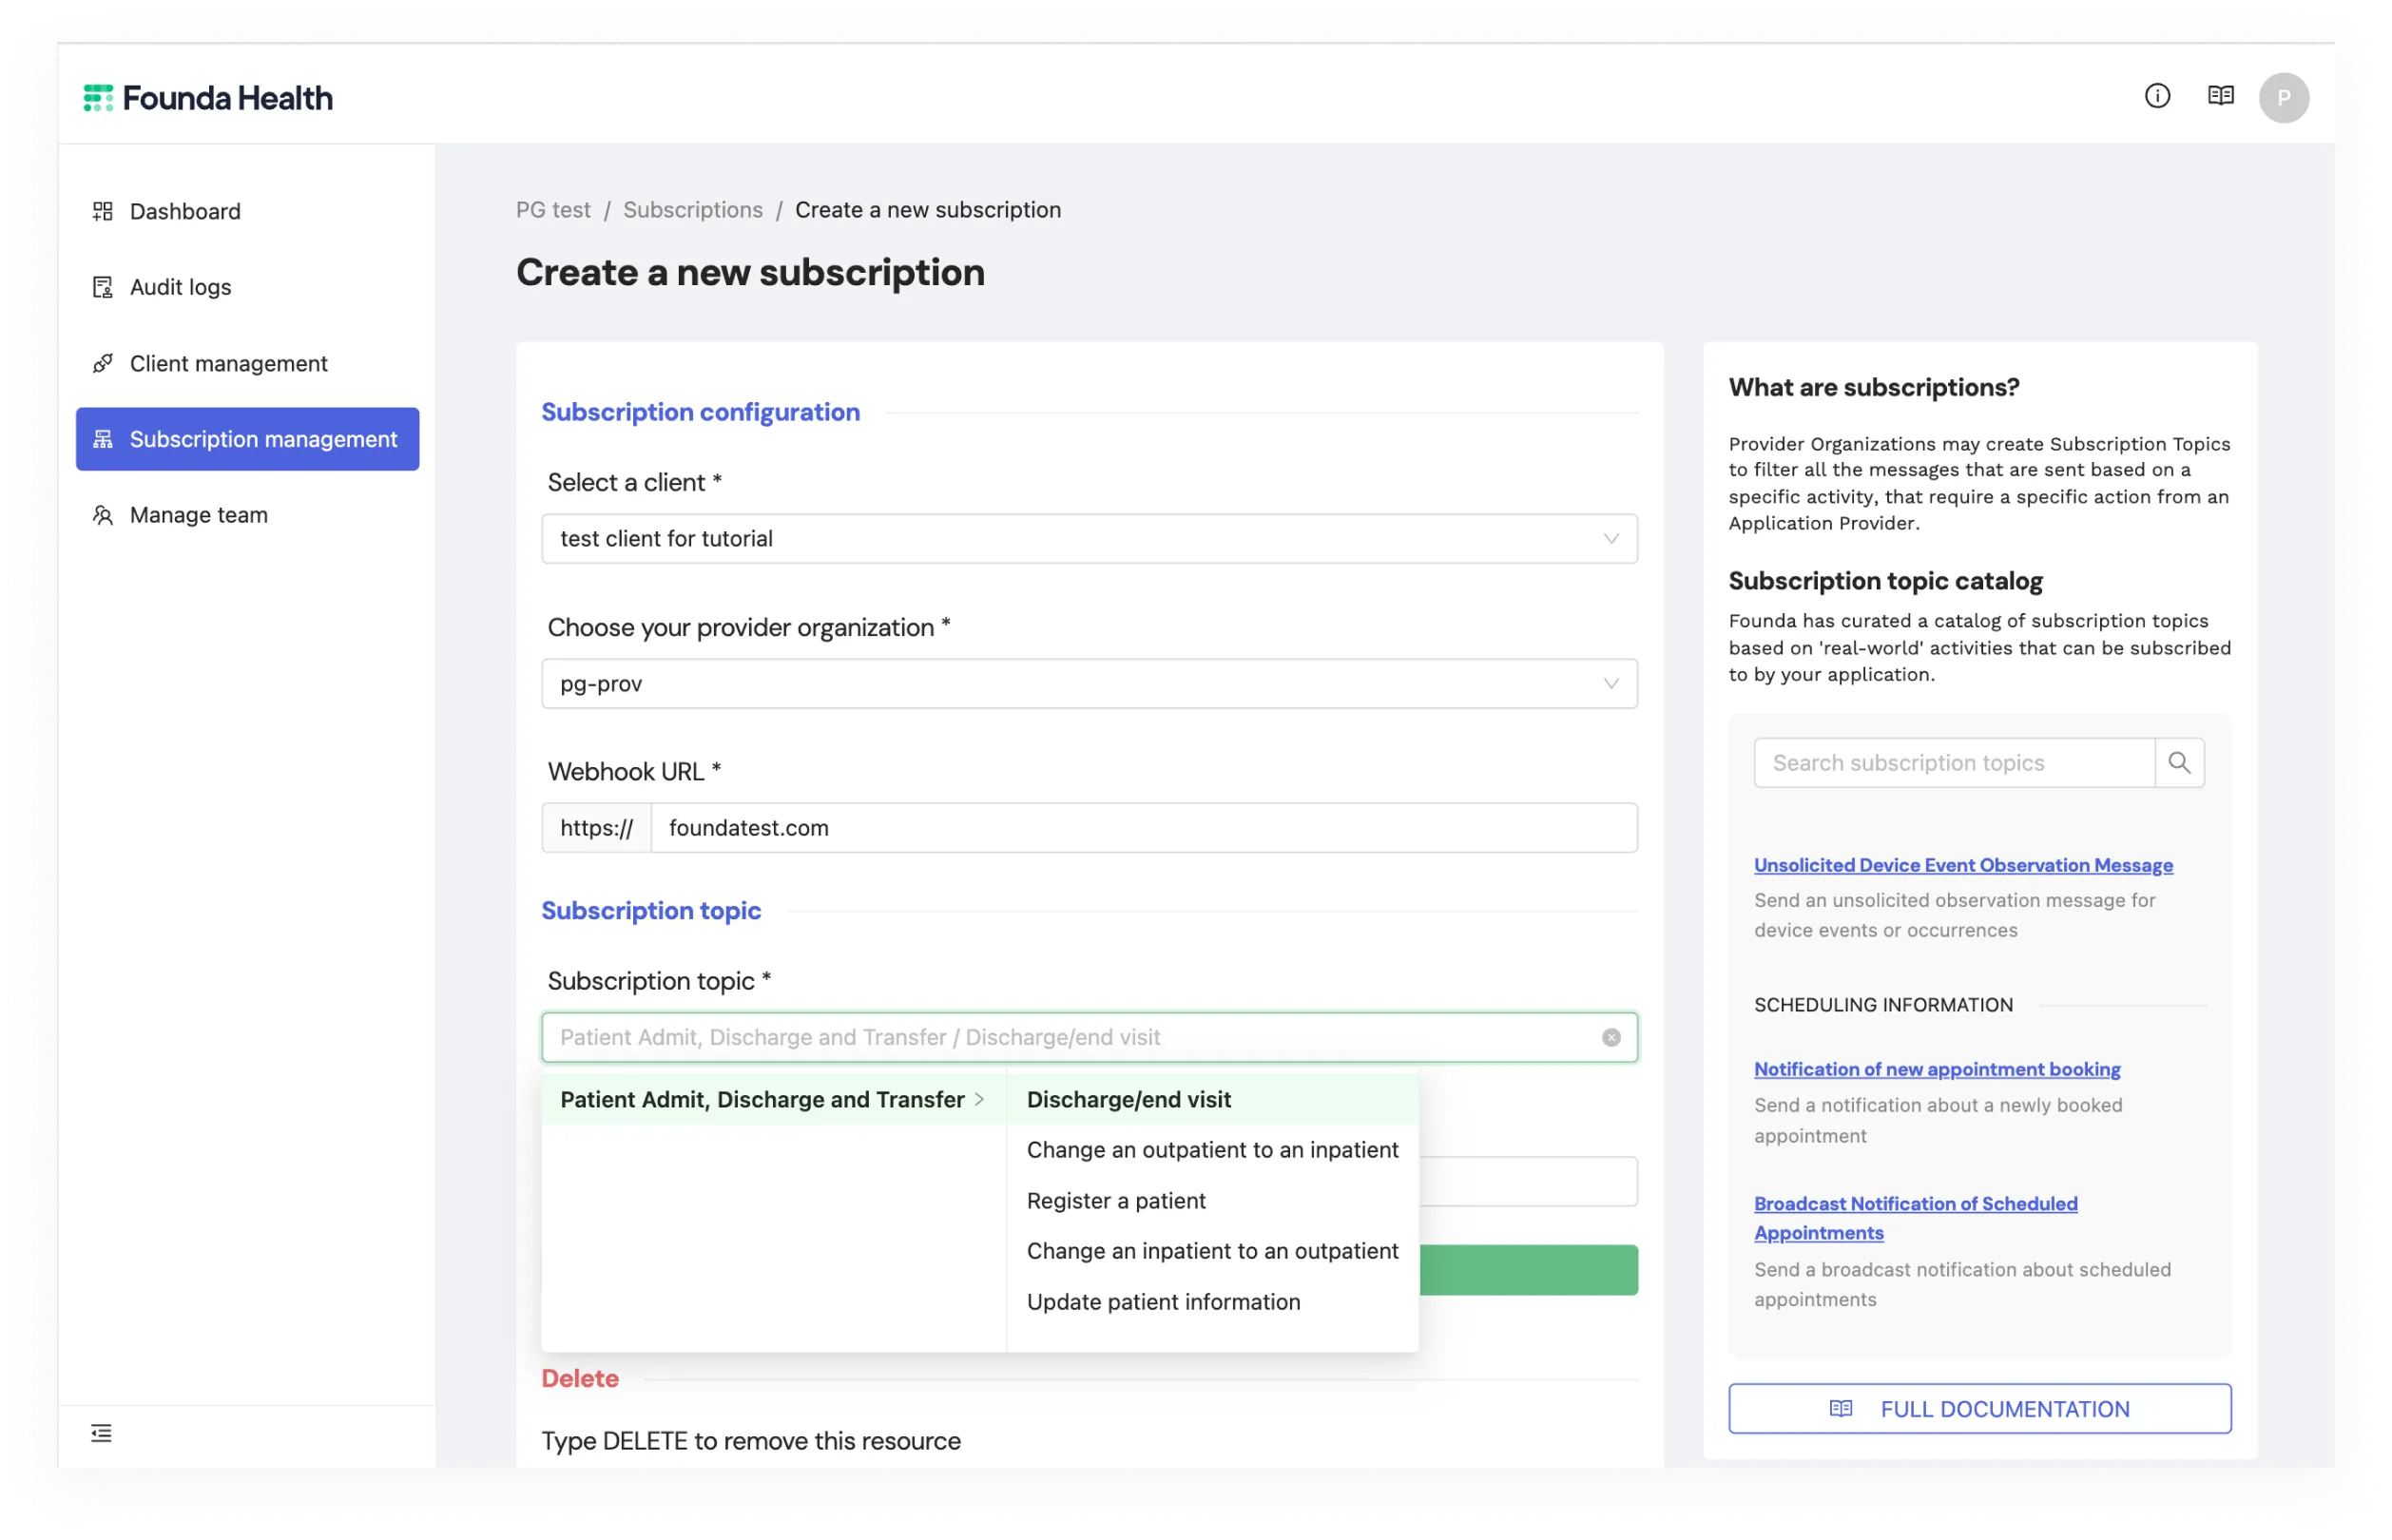Navigate to PG test breadcrumb

(x=552, y=210)
